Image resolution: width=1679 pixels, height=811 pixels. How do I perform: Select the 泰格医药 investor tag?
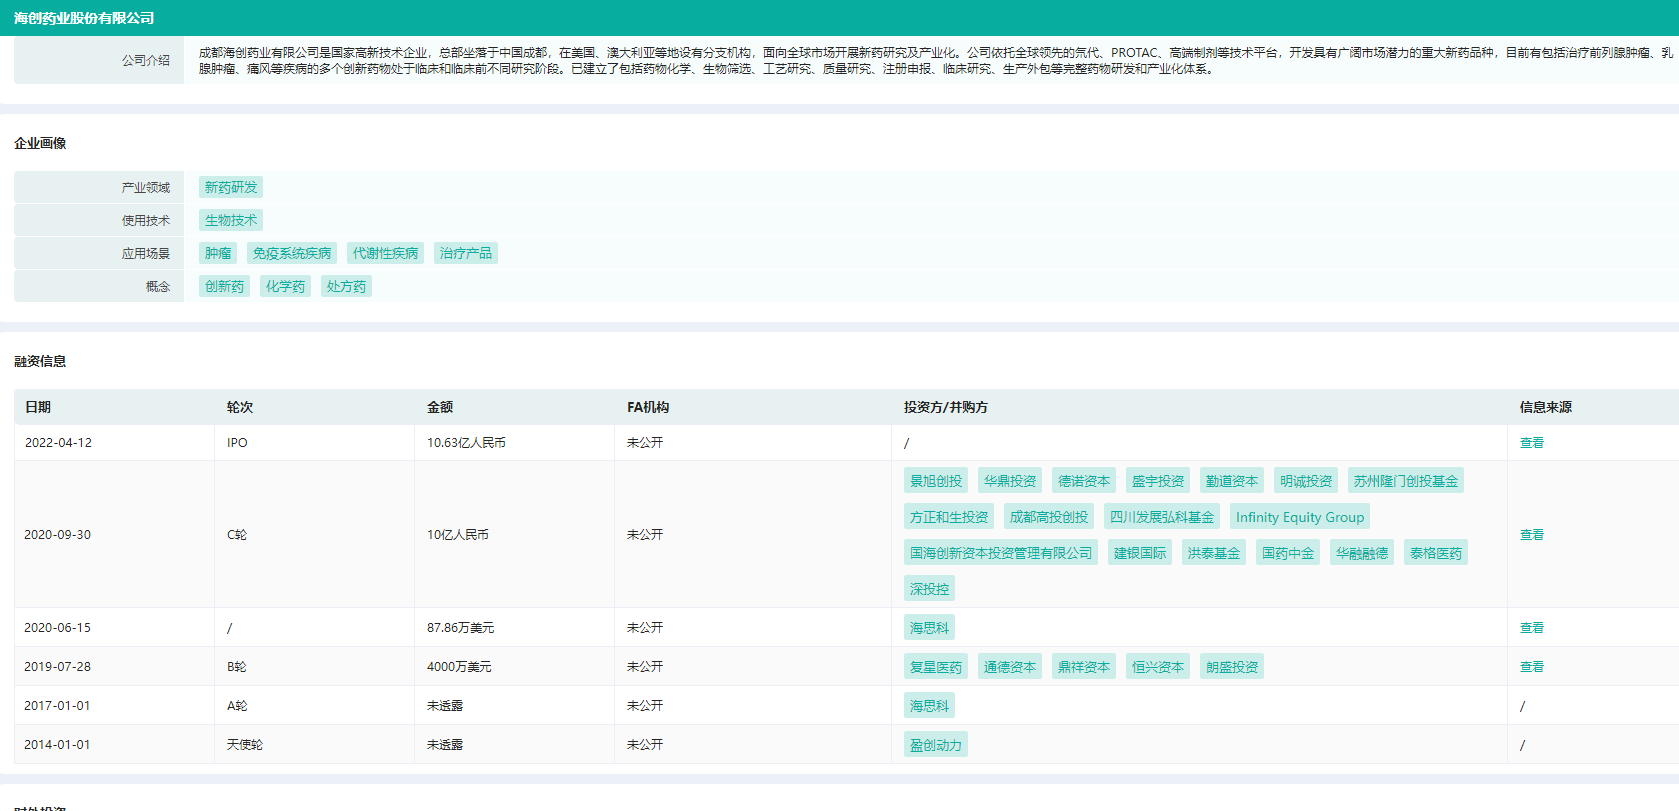[1435, 553]
